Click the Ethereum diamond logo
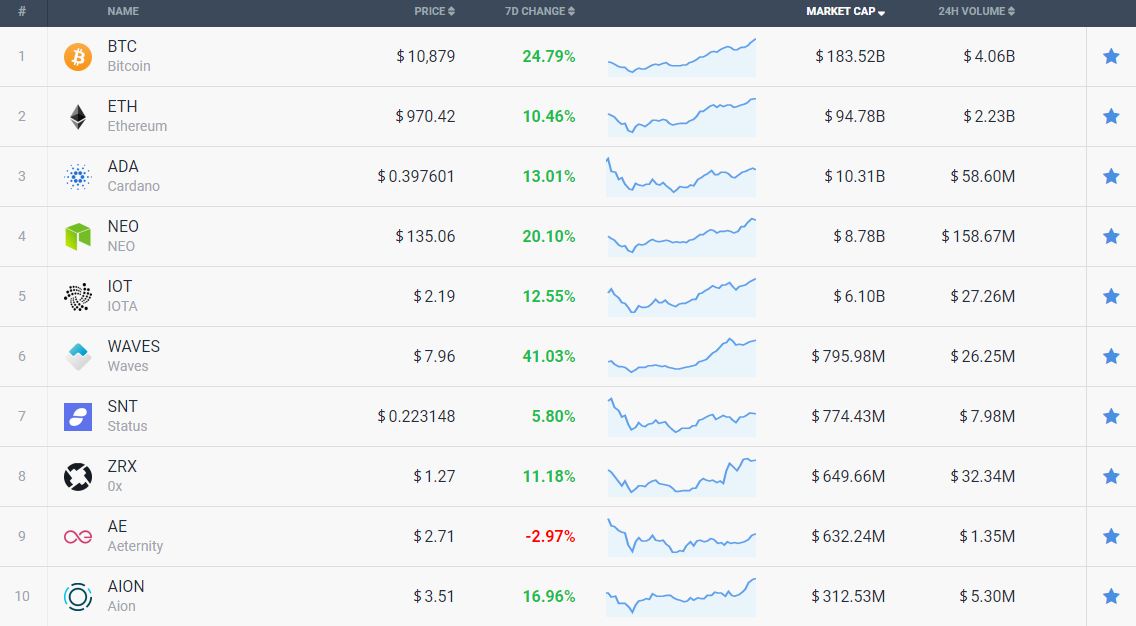The height and width of the screenshot is (626, 1136). pyautogui.click(x=78, y=117)
